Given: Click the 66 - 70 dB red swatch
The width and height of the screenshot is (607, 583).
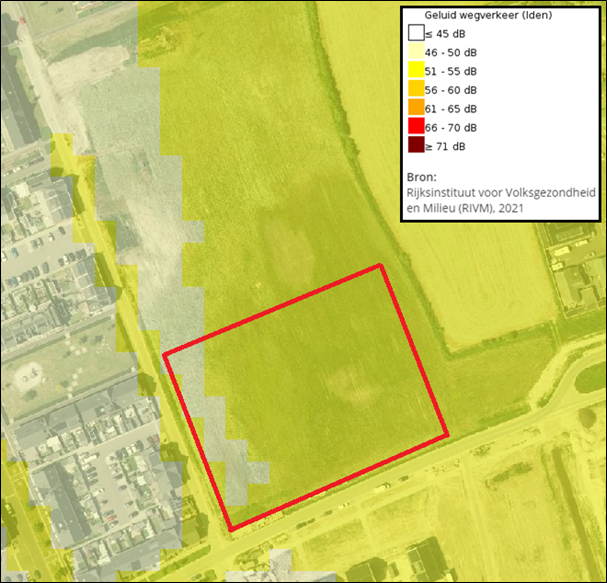Looking at the screenshot, I should (416, 127).
